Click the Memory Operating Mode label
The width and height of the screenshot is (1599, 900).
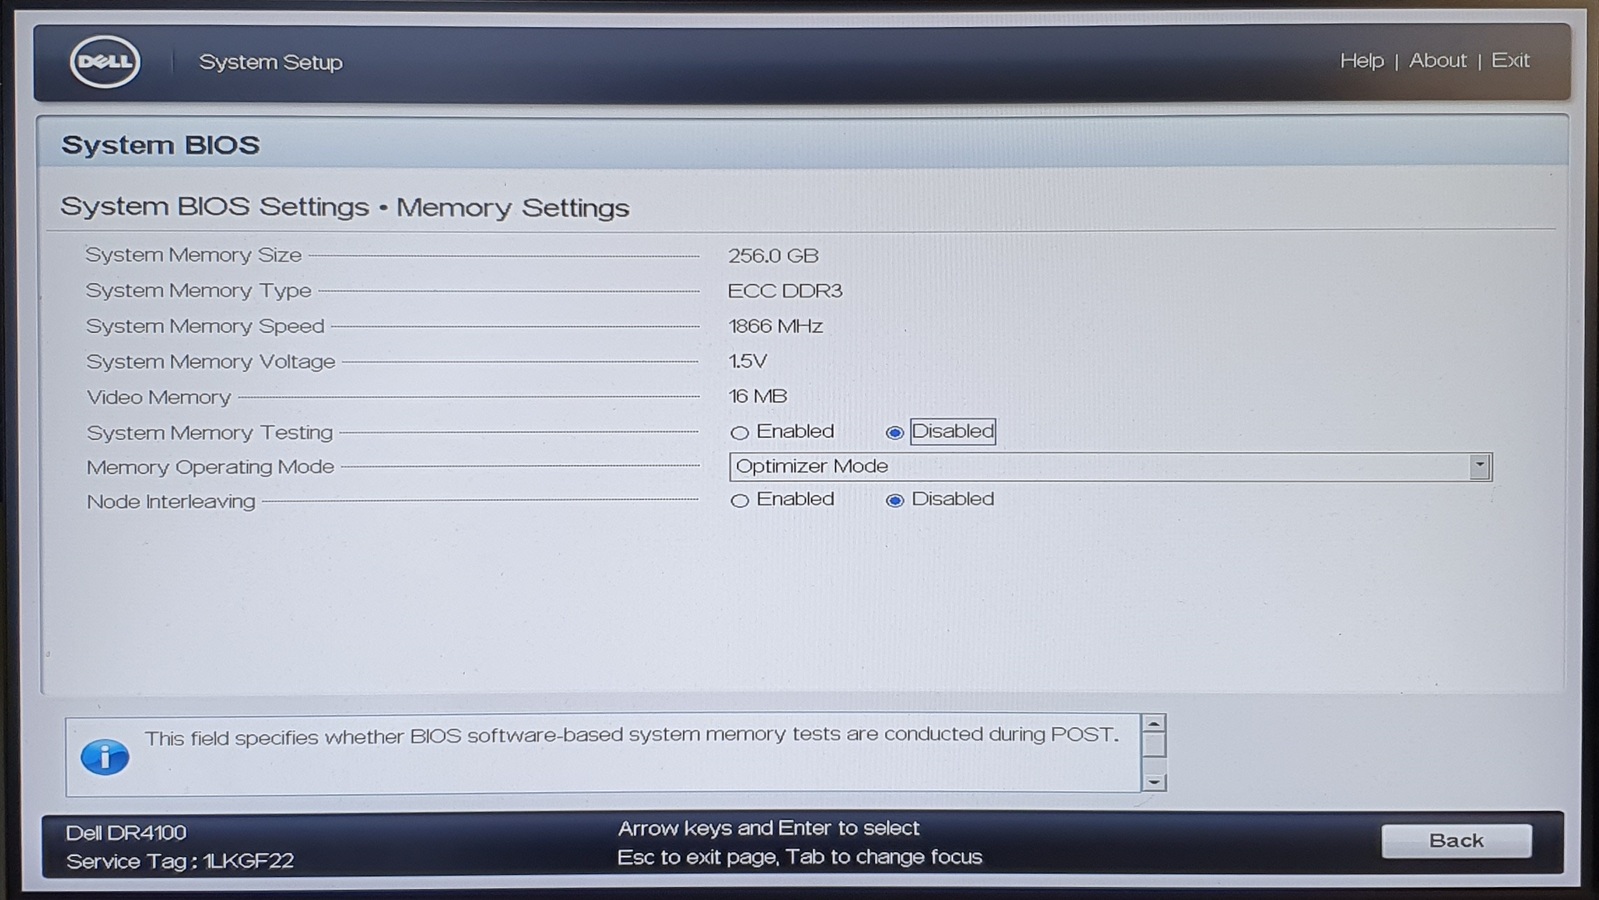(x=210, y=467)
